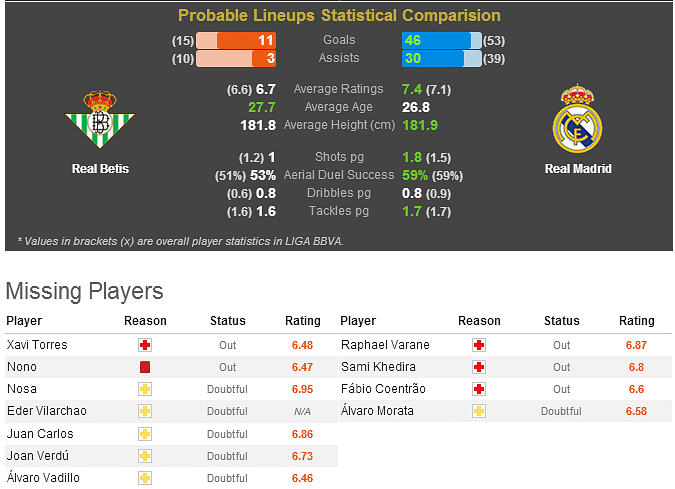Click Real Betis orange goals bar

246,41
